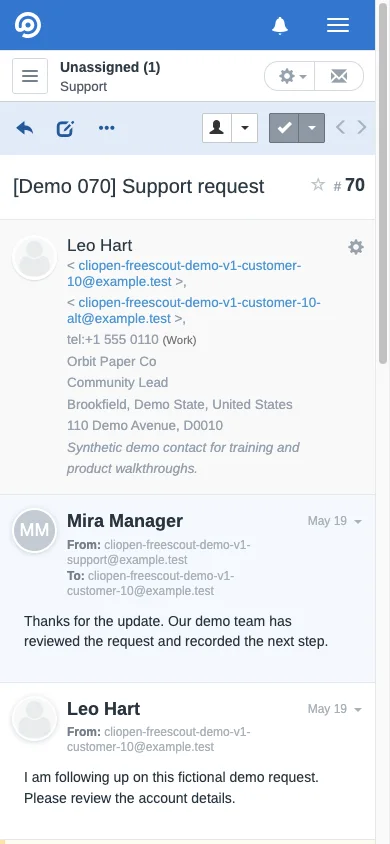Go to next conversation arrow
Screen dimensions: 390x844
tap(361, 128)
